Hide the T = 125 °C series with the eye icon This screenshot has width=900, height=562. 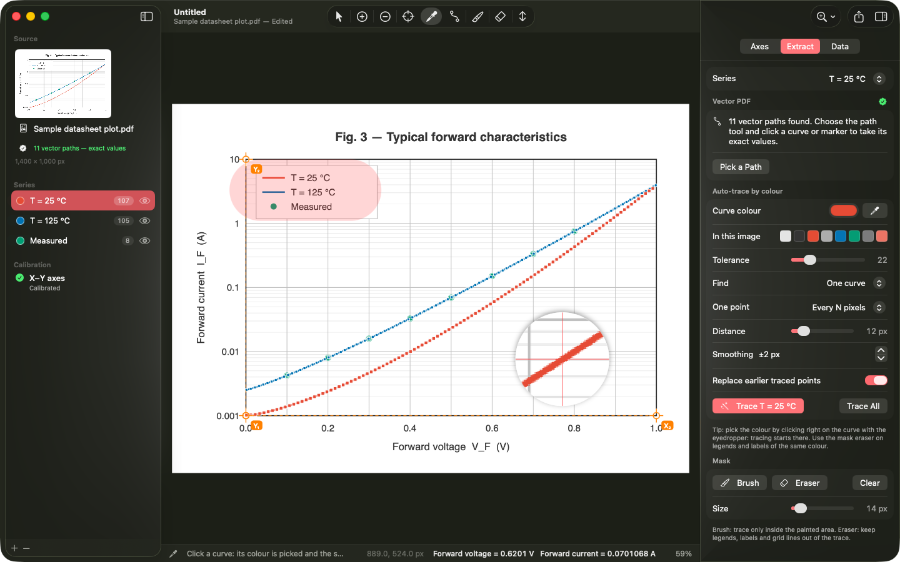pos(145,221)
